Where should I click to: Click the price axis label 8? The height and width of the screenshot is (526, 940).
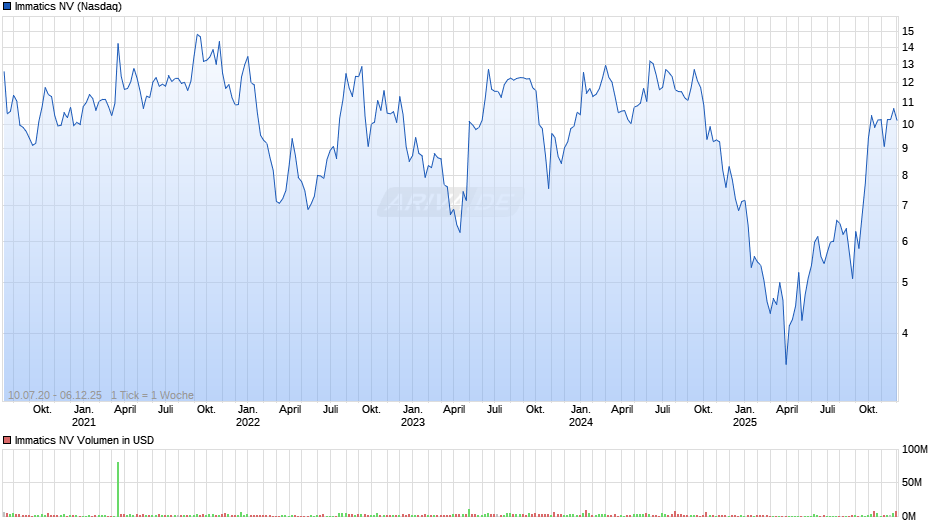click(x=905, y=176)
